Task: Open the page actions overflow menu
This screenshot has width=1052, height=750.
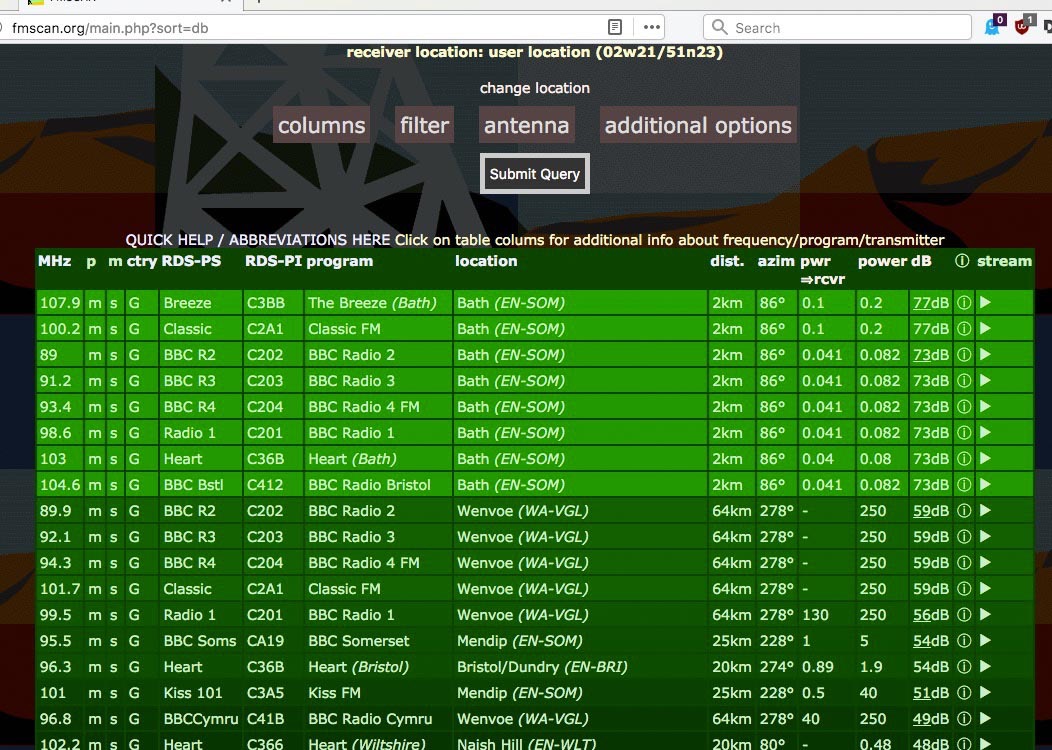Action: (651, 27)
